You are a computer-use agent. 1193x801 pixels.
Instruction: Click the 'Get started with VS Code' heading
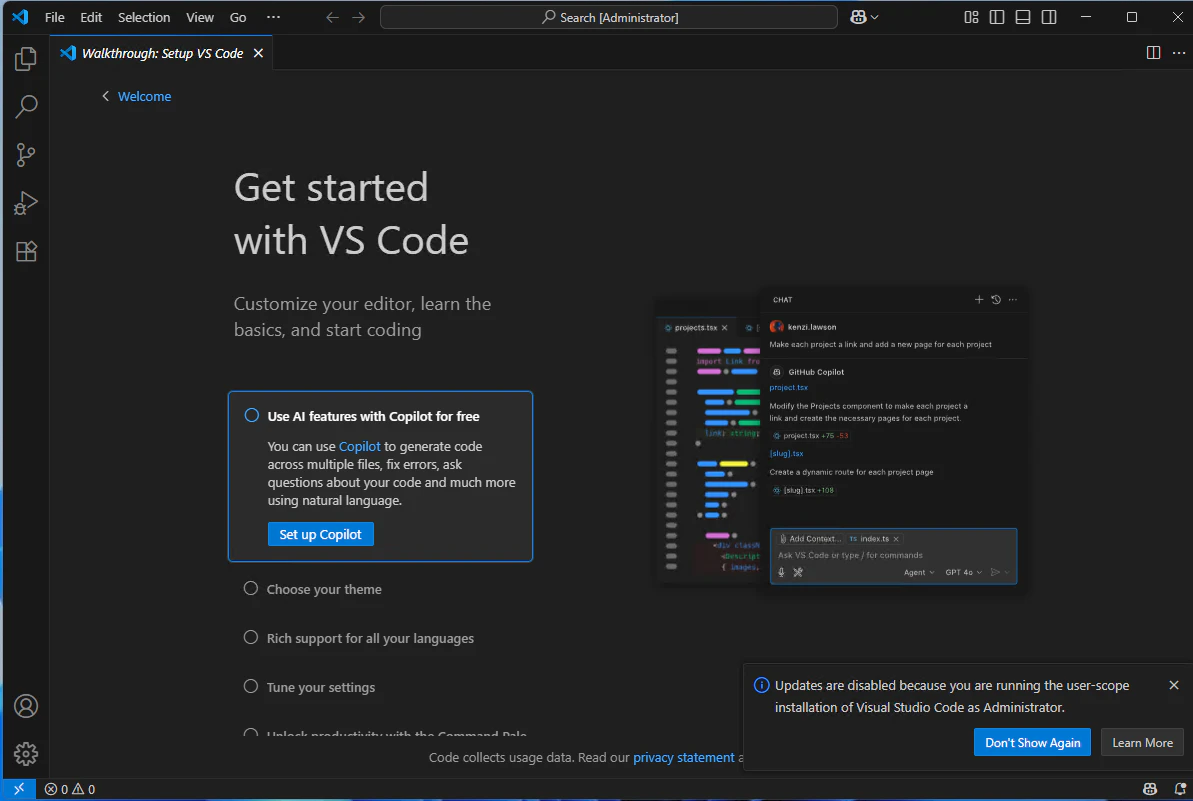(x=351, y=214)
